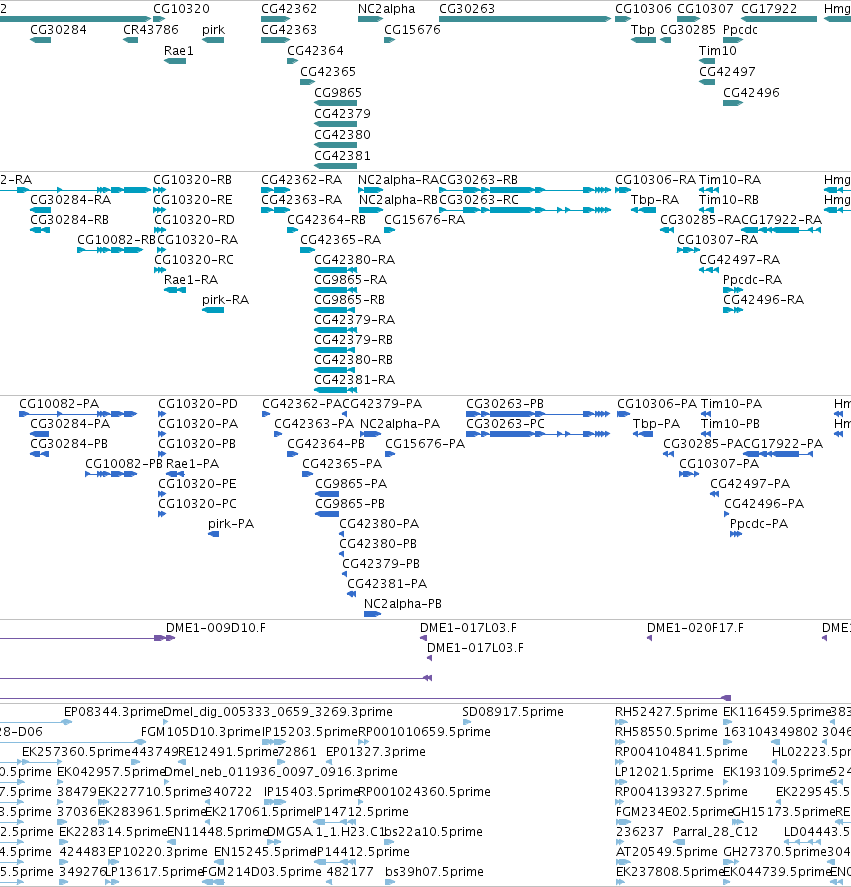Click transcript NC2alpha-RB
This screenshot has height=887, width=851.
click(x=398, y=200)
